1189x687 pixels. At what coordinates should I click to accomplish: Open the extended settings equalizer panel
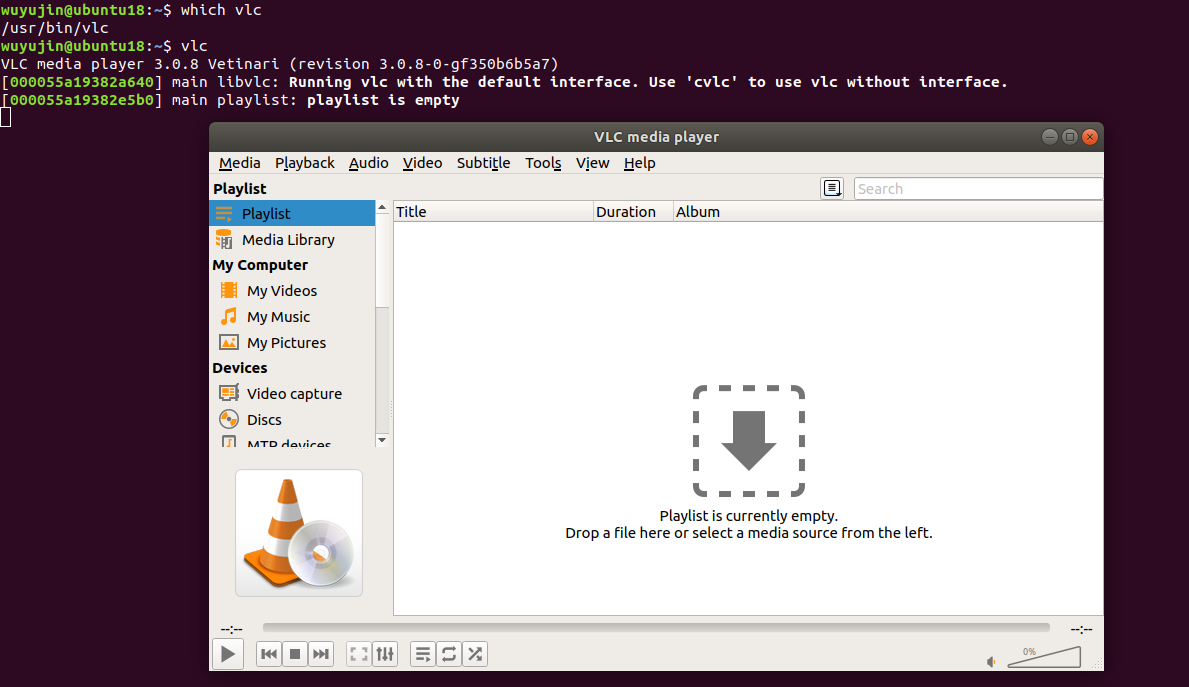coord(385,653)
